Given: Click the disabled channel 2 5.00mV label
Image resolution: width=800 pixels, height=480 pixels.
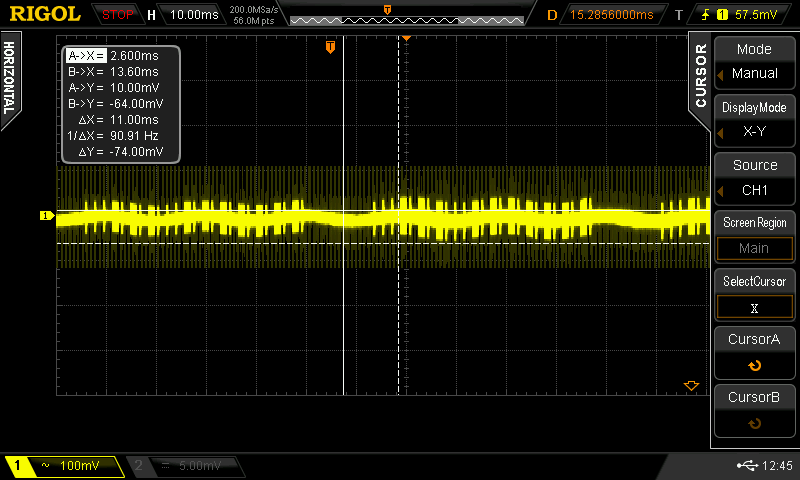Looking at the screenshot, I should tap(199, 465).
